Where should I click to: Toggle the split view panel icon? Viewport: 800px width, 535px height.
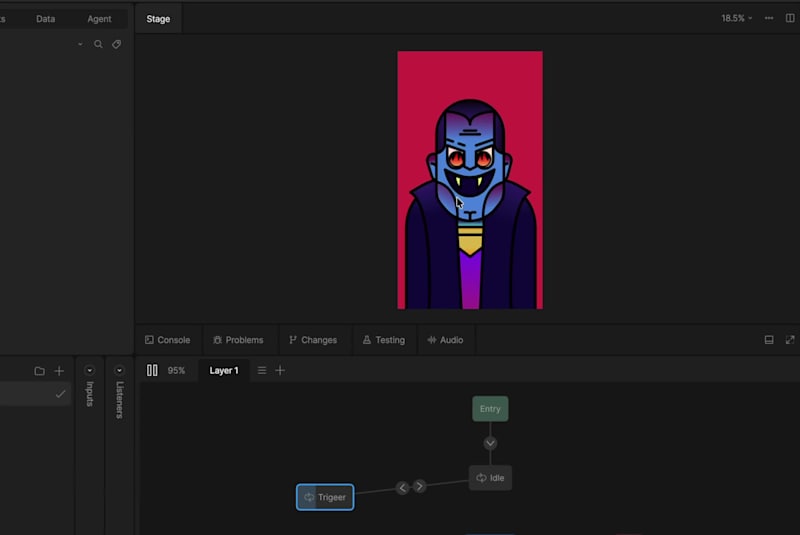tap(790, 18)
